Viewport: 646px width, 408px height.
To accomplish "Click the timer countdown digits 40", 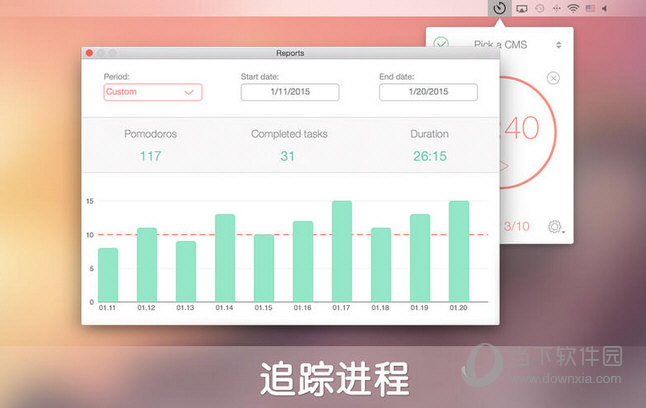I will pos(521,128).
